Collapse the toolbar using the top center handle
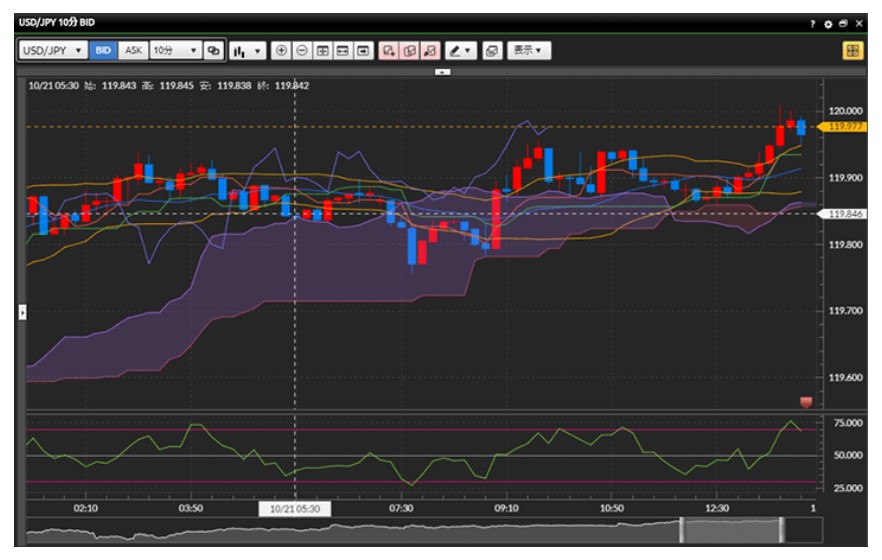This screenshot has height=560, width=882. 443,72
